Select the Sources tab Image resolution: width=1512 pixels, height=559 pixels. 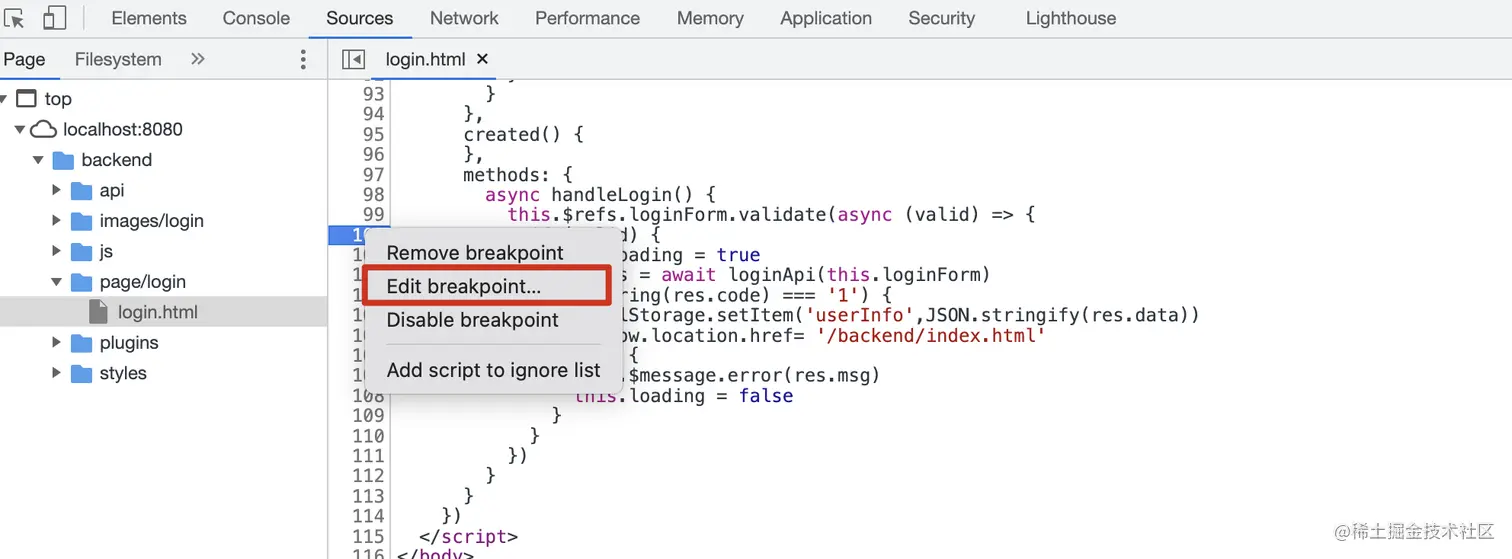pyautogui.click(x=359, y=18)
